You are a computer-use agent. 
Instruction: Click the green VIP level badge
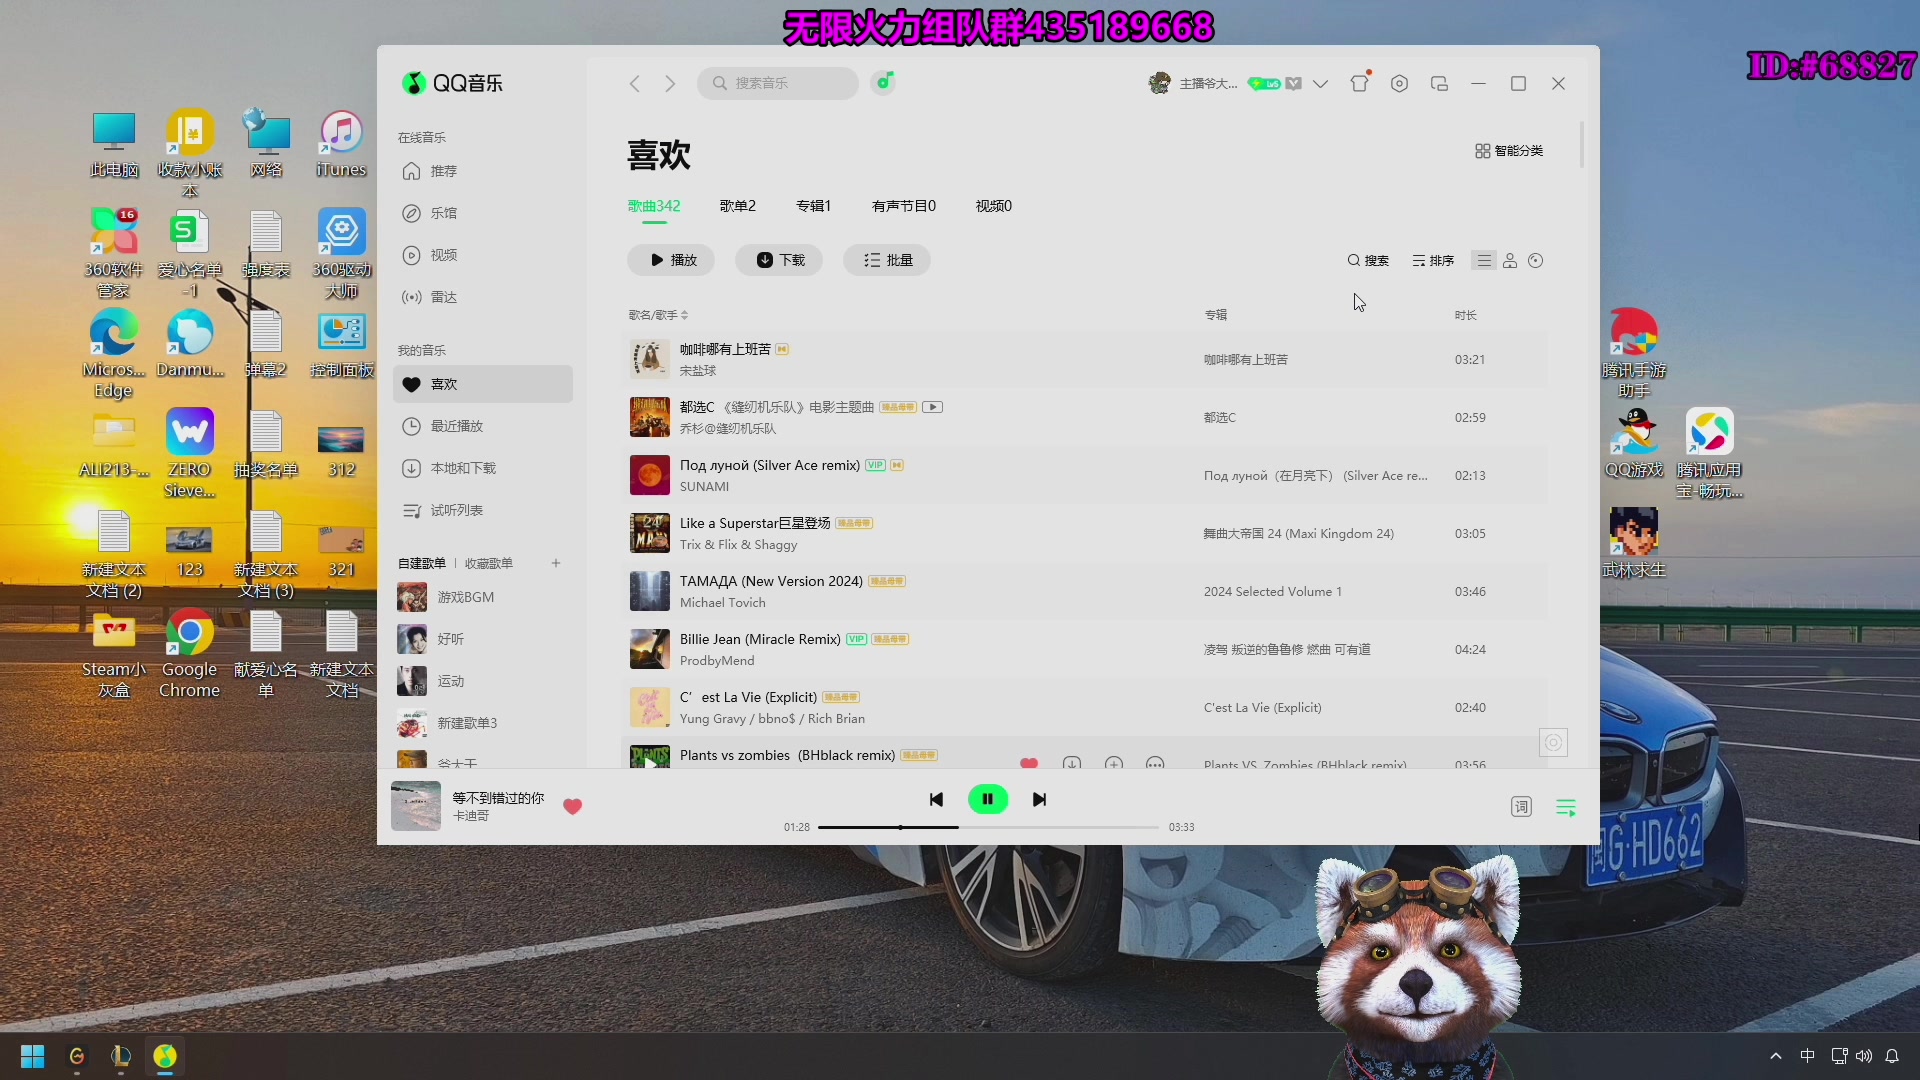(x=1264, y=84)
